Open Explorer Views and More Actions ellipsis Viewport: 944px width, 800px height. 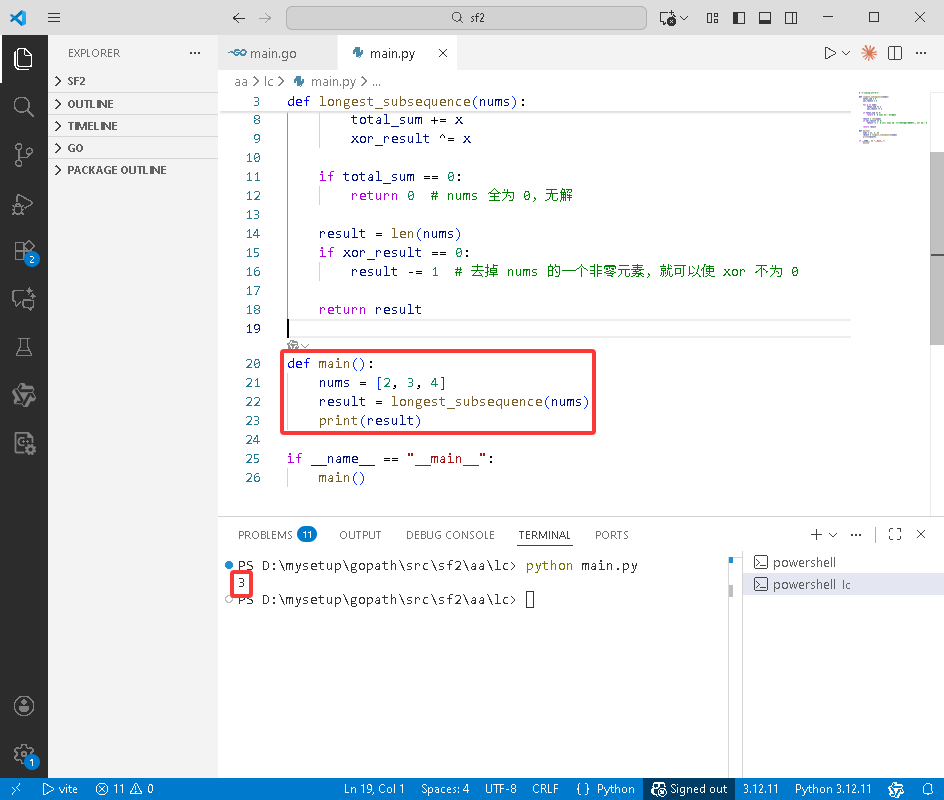[194, 53]
